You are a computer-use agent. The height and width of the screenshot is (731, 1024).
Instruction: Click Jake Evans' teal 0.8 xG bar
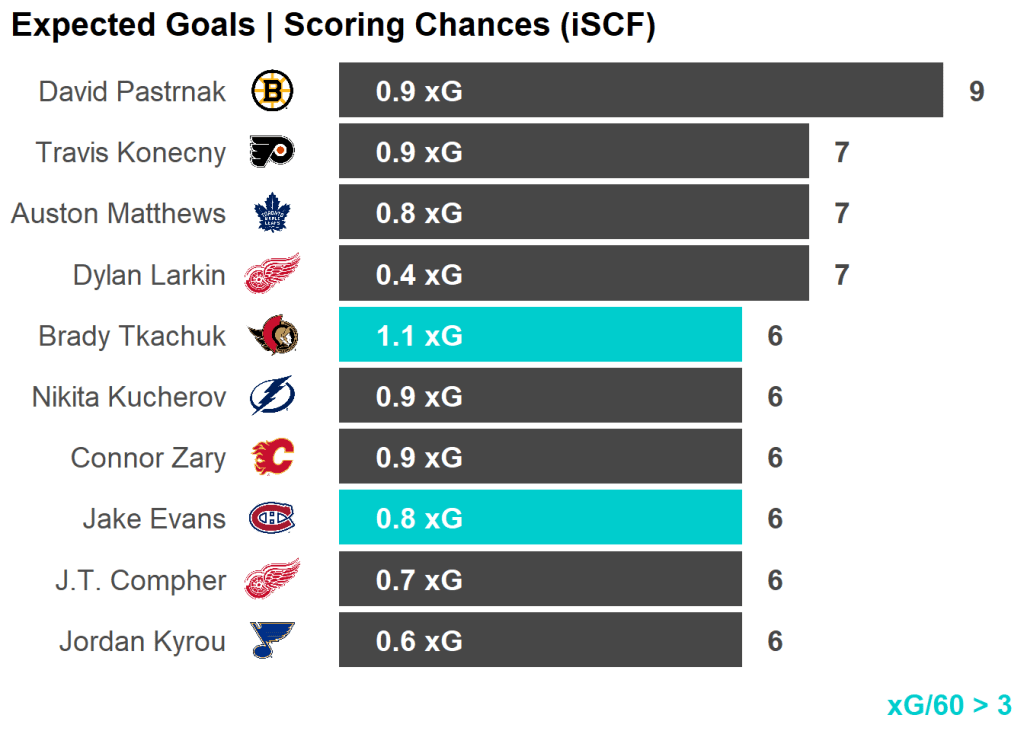[540, 518]
